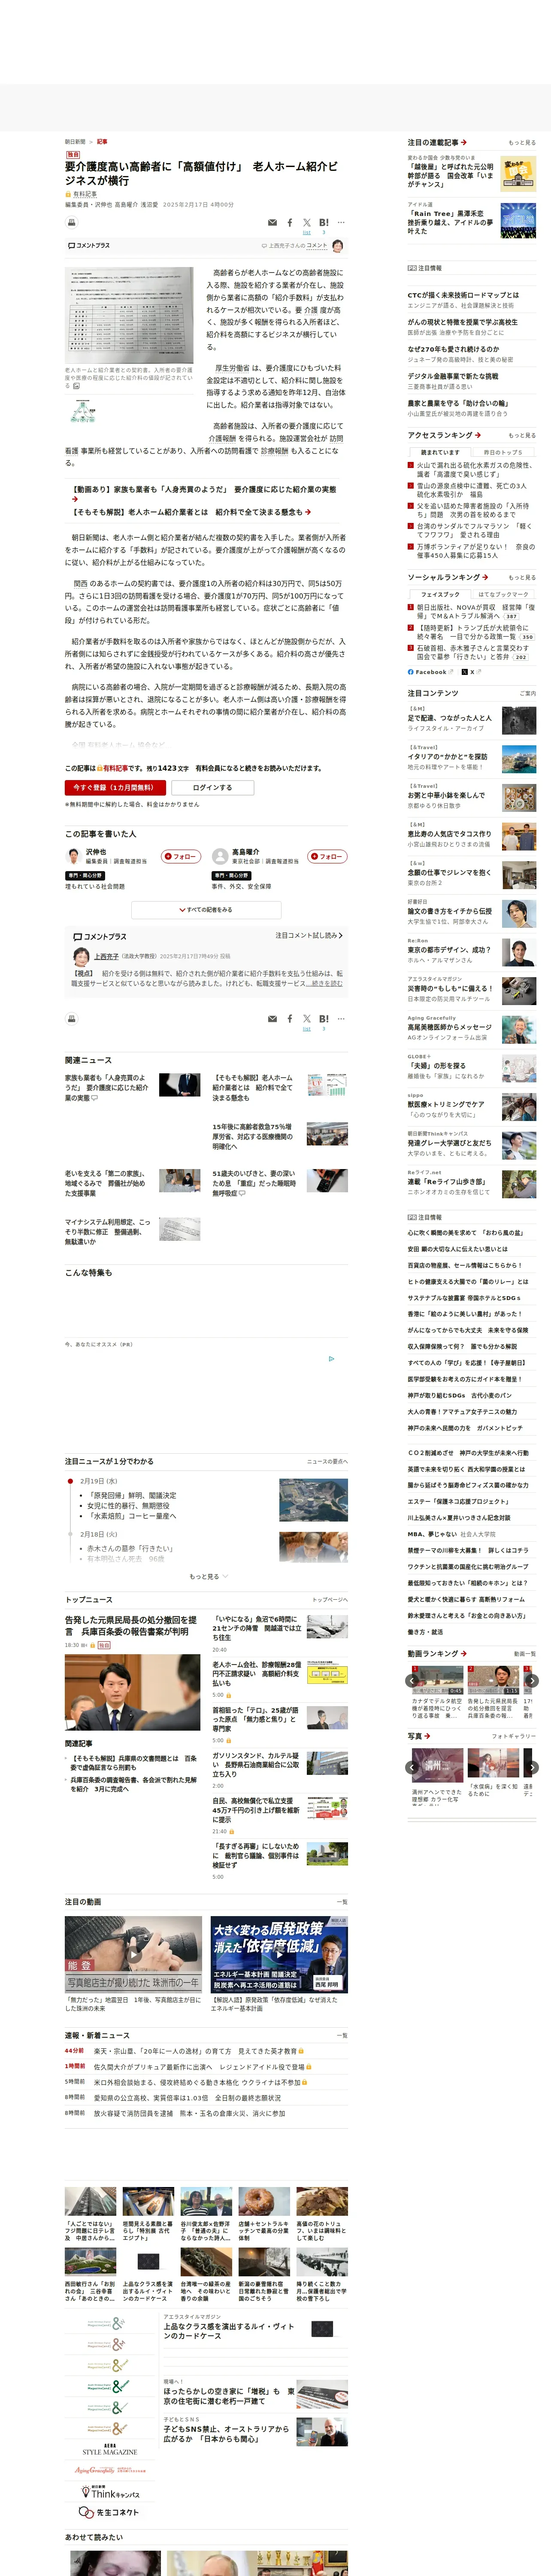
Task: Open 「越後屋」と呼ばれた元公明幹部 series thumbnail
Action: (x=518, y=174)
